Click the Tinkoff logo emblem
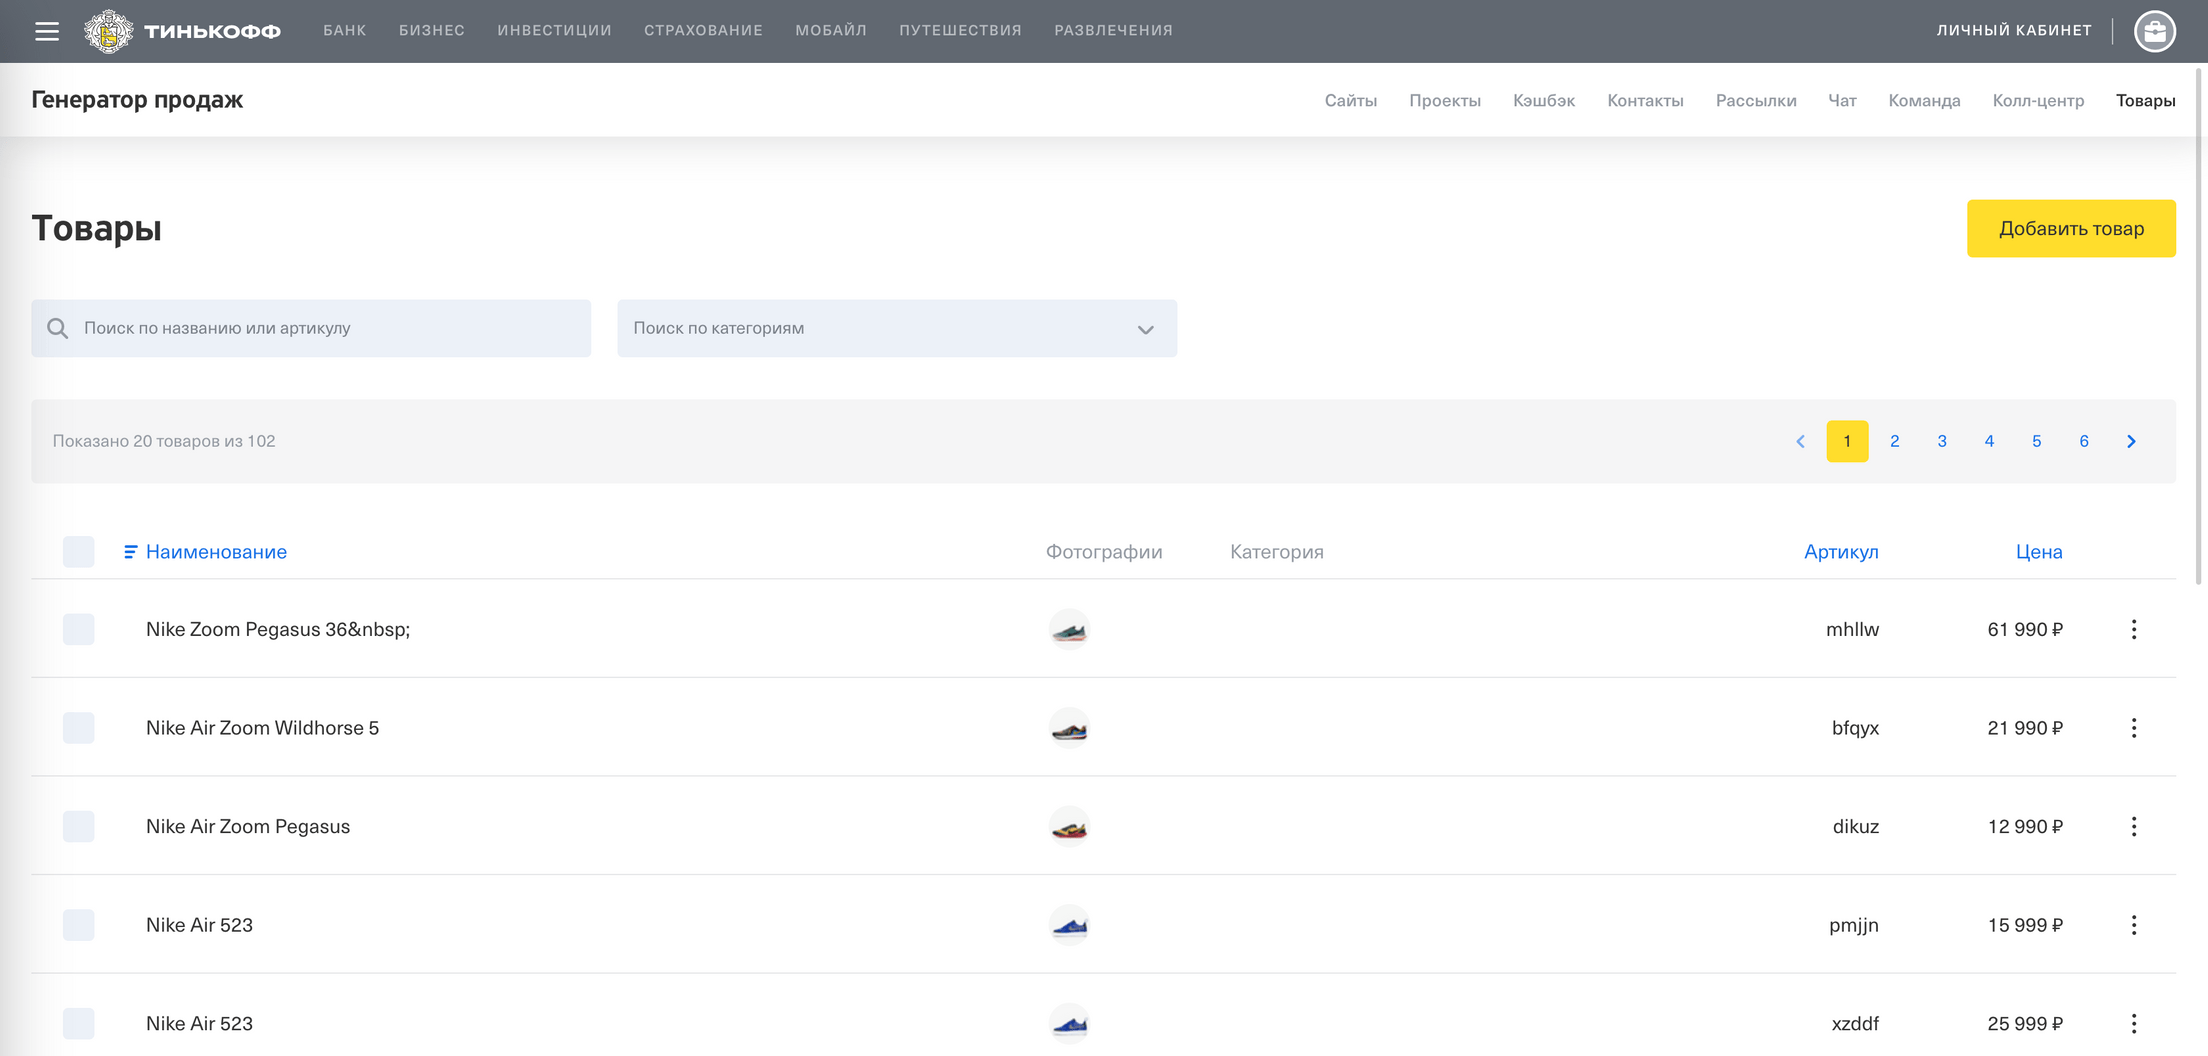Screen dimensions: 2208x1056 pyautogui.click(x=108, y=31)
